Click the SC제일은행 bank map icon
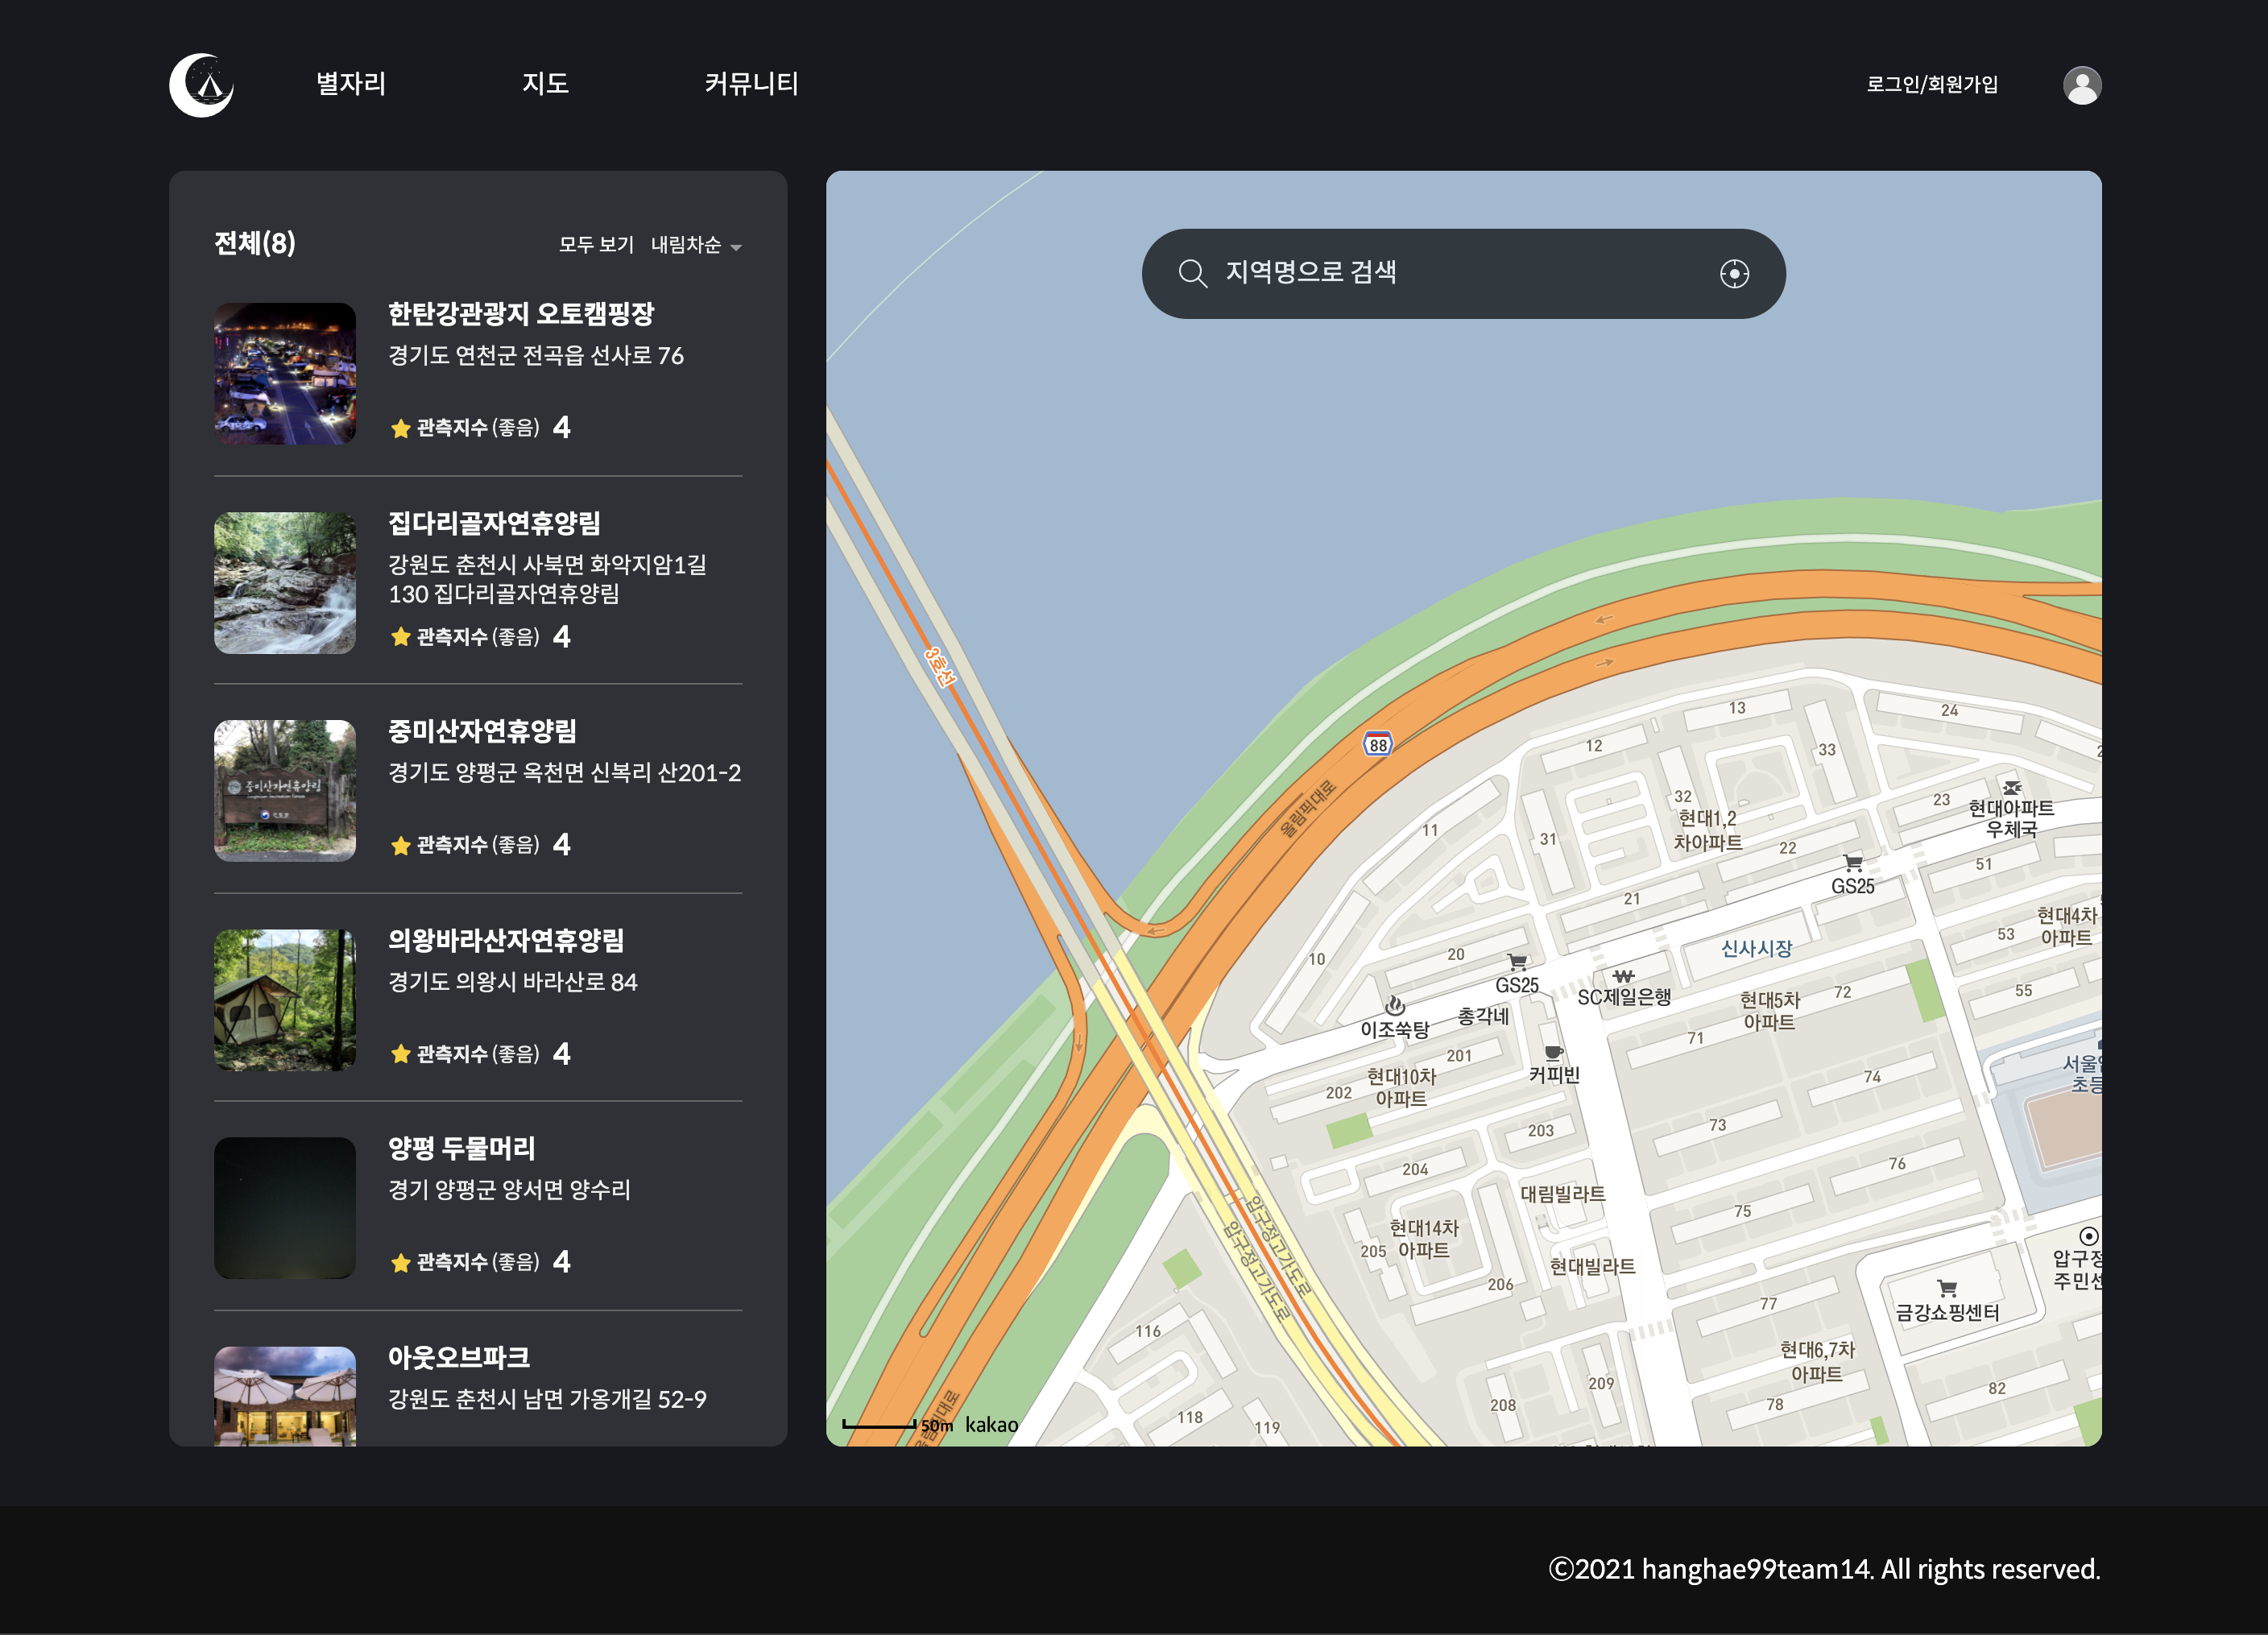The width and height of the screenshot is (2268, 1635). (x=1623, y=975)
